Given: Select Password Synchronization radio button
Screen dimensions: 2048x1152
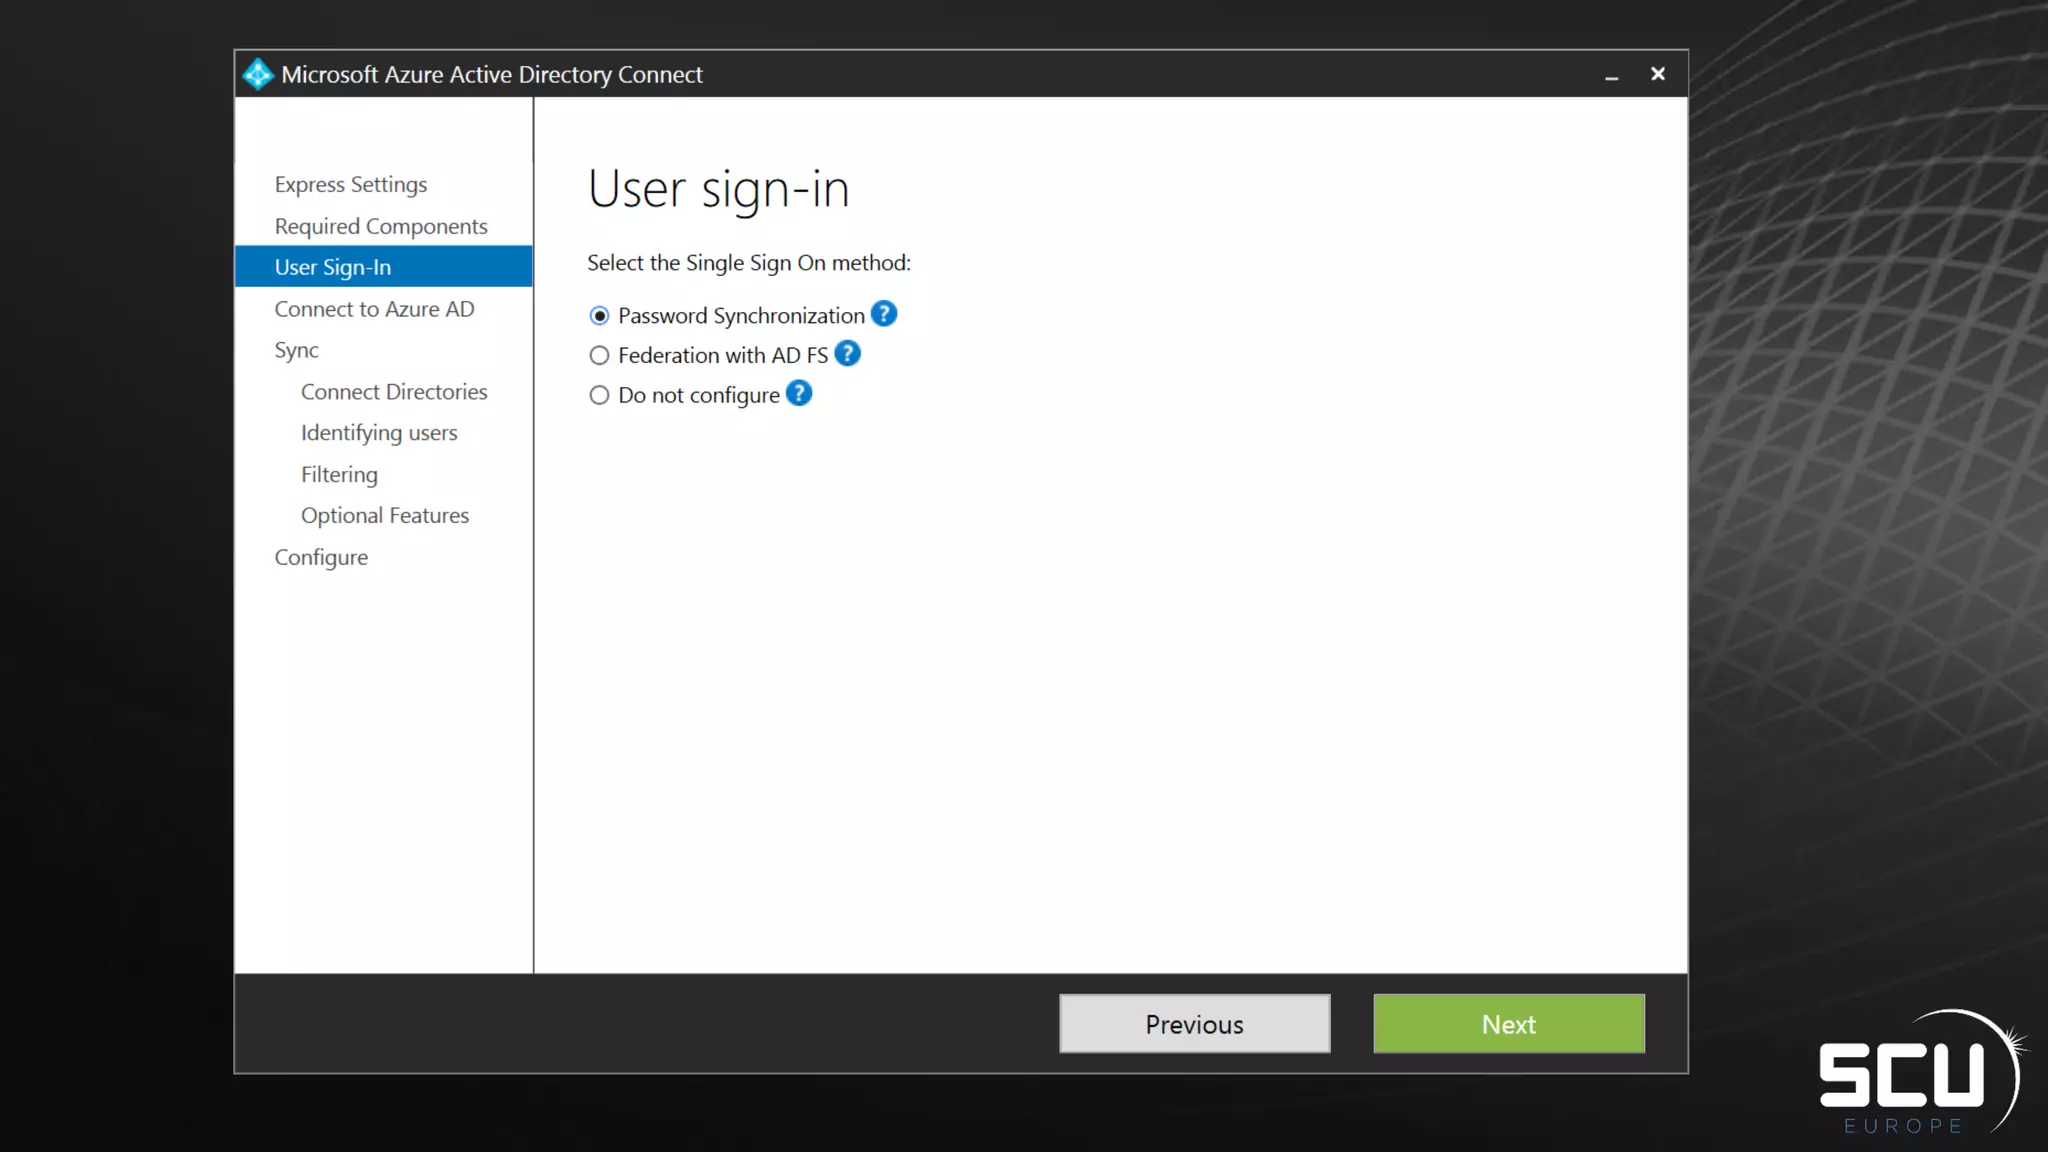Looking at the screenshot, I should [x=599, y=316].
